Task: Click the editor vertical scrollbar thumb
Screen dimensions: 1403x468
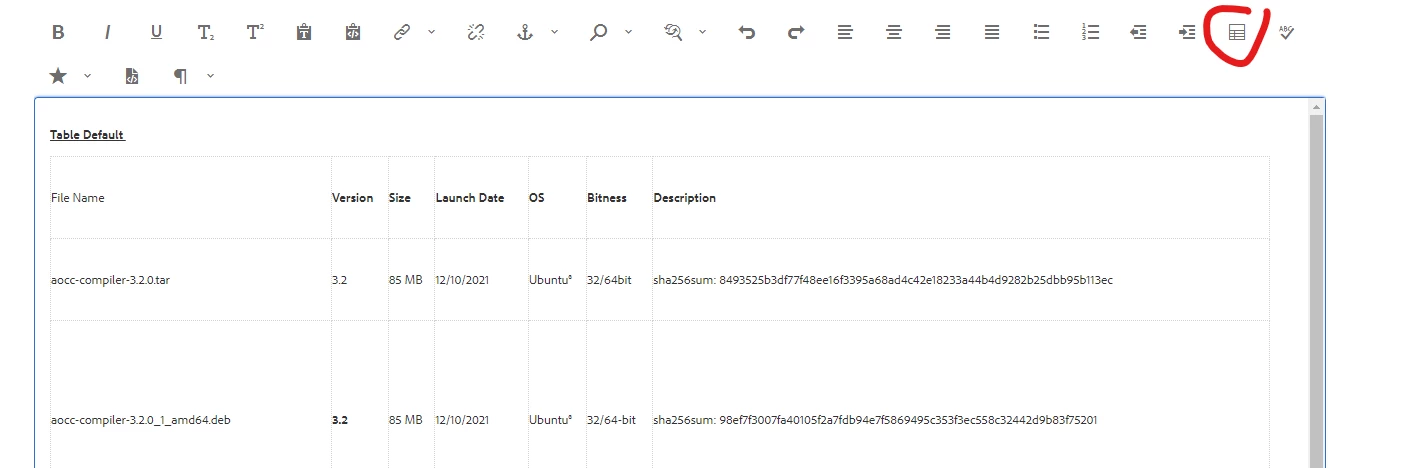Action: tap(1316, 290)
